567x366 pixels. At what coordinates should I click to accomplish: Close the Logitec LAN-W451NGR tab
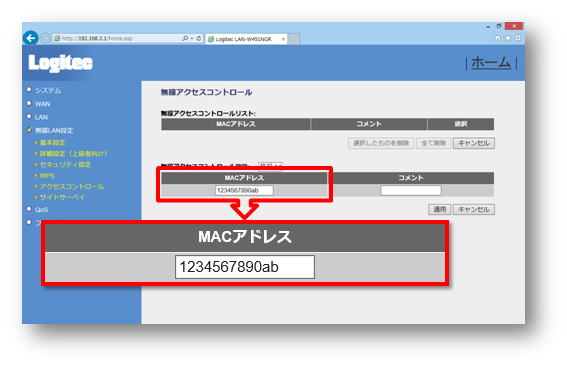pos(283,39)
